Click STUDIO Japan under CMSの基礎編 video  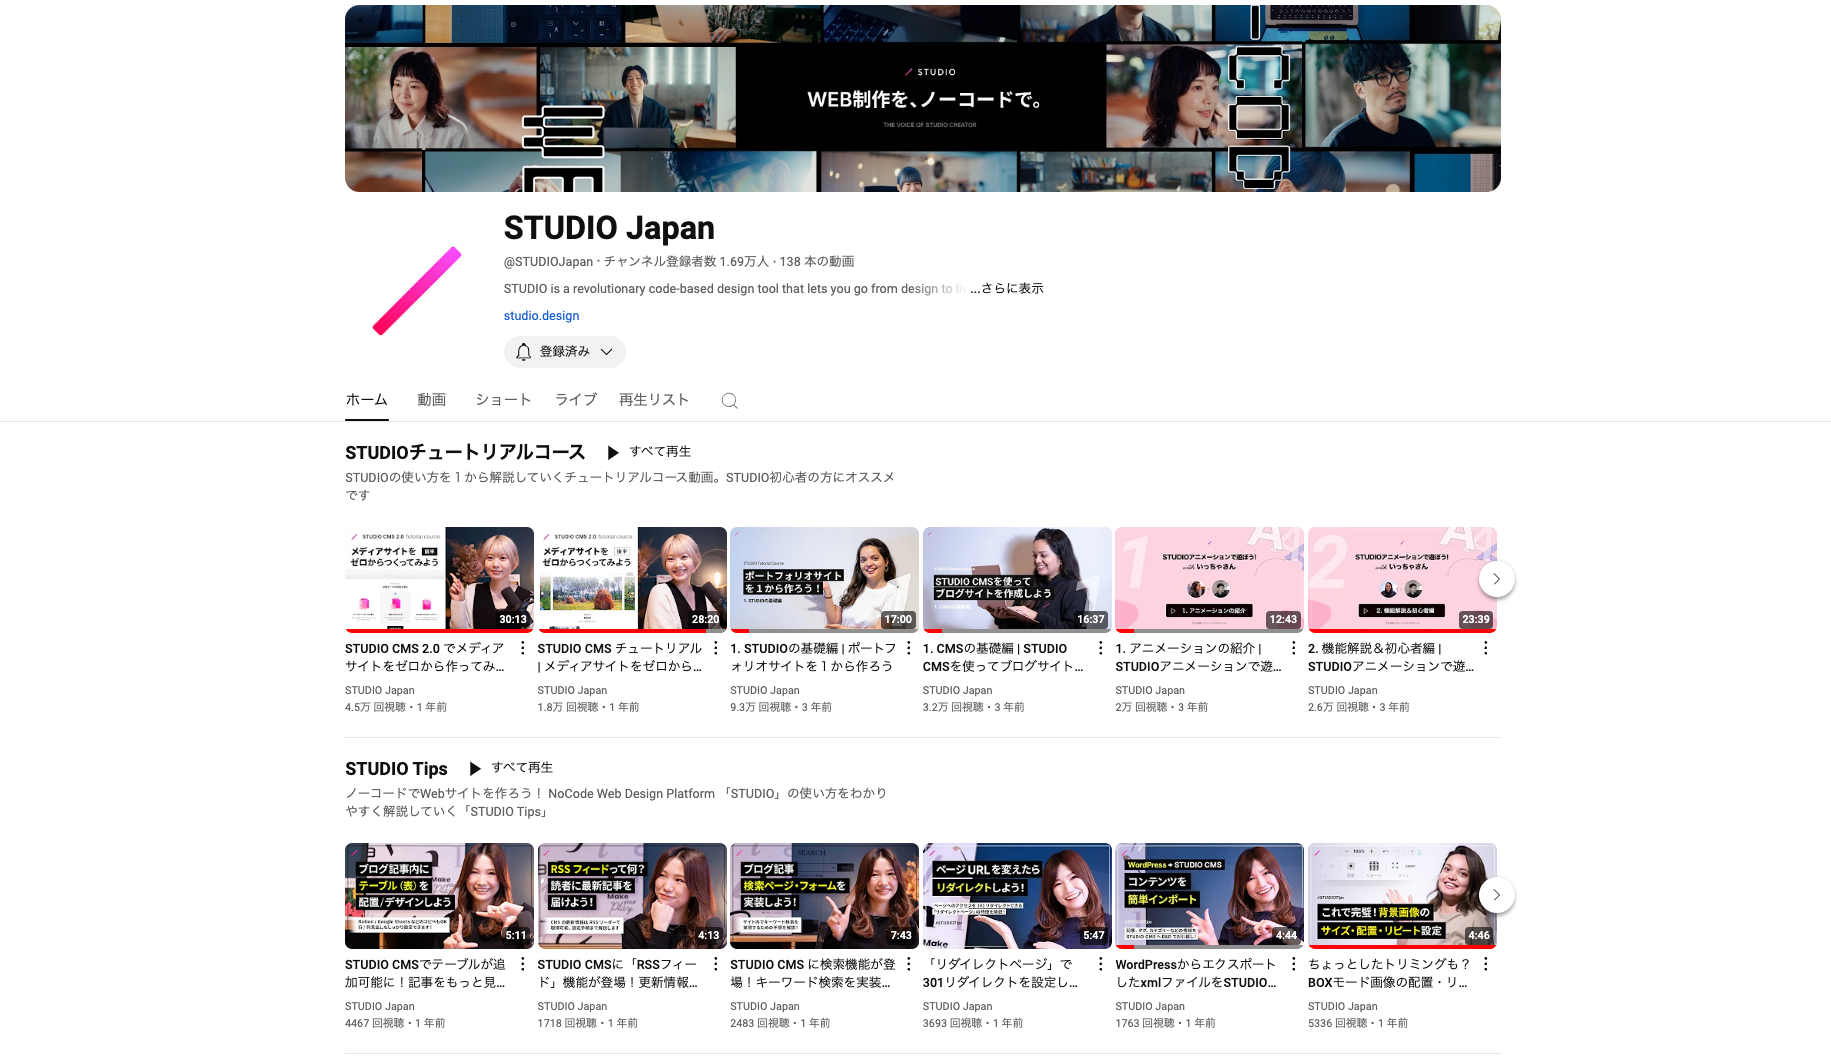click(x=958, y=691)
